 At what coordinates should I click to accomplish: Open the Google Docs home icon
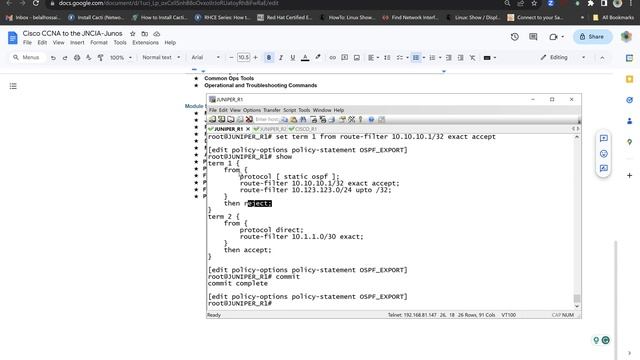(13, 38)
